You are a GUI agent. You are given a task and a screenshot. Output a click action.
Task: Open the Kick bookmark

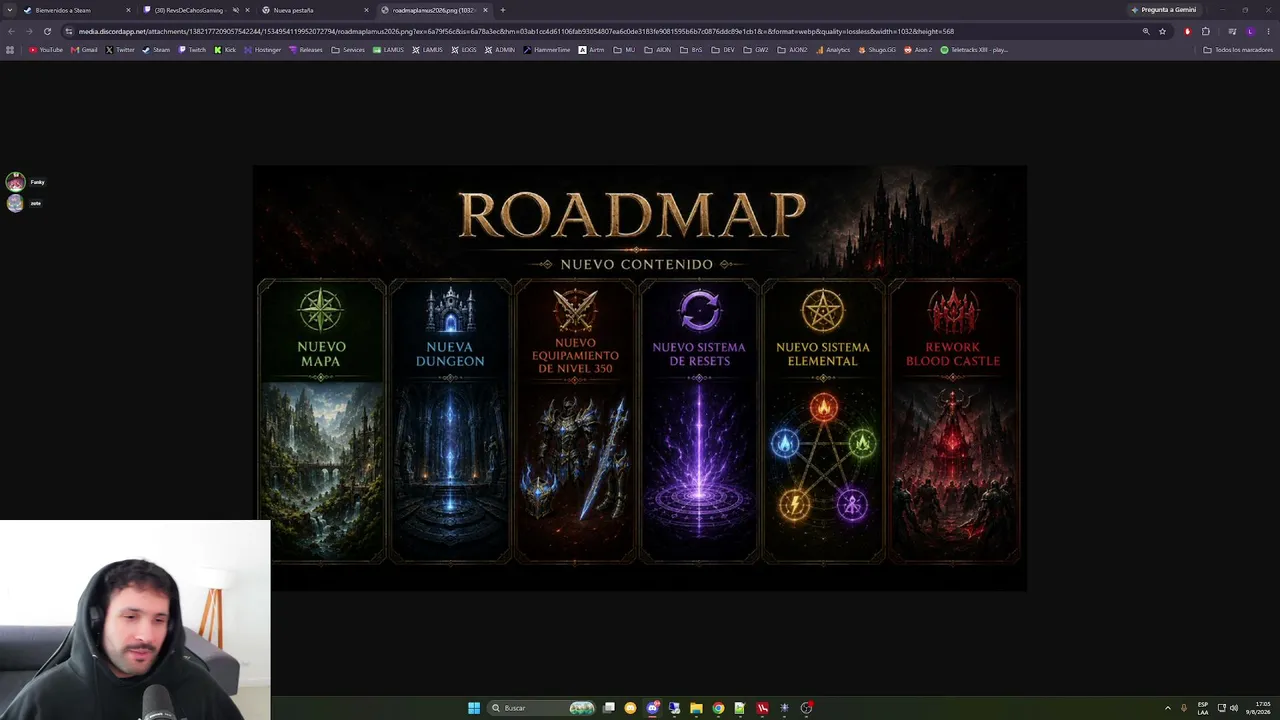[225, 50]
